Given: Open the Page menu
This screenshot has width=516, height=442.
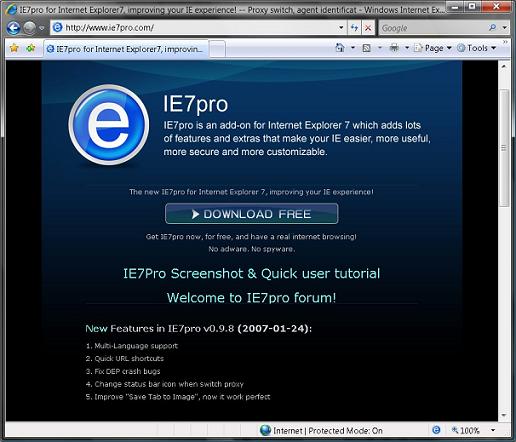Looking at the screenshot, I should (x=433, y=48).
